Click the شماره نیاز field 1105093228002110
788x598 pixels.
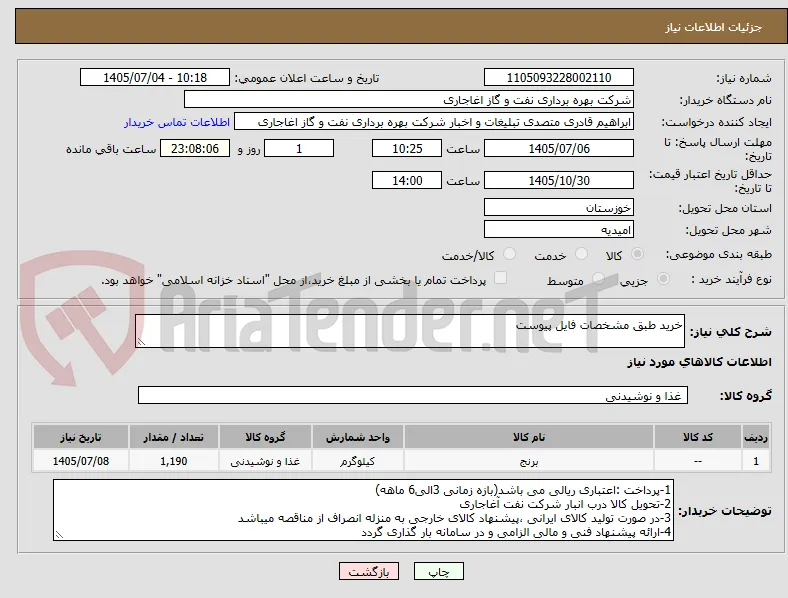[559, 77]
